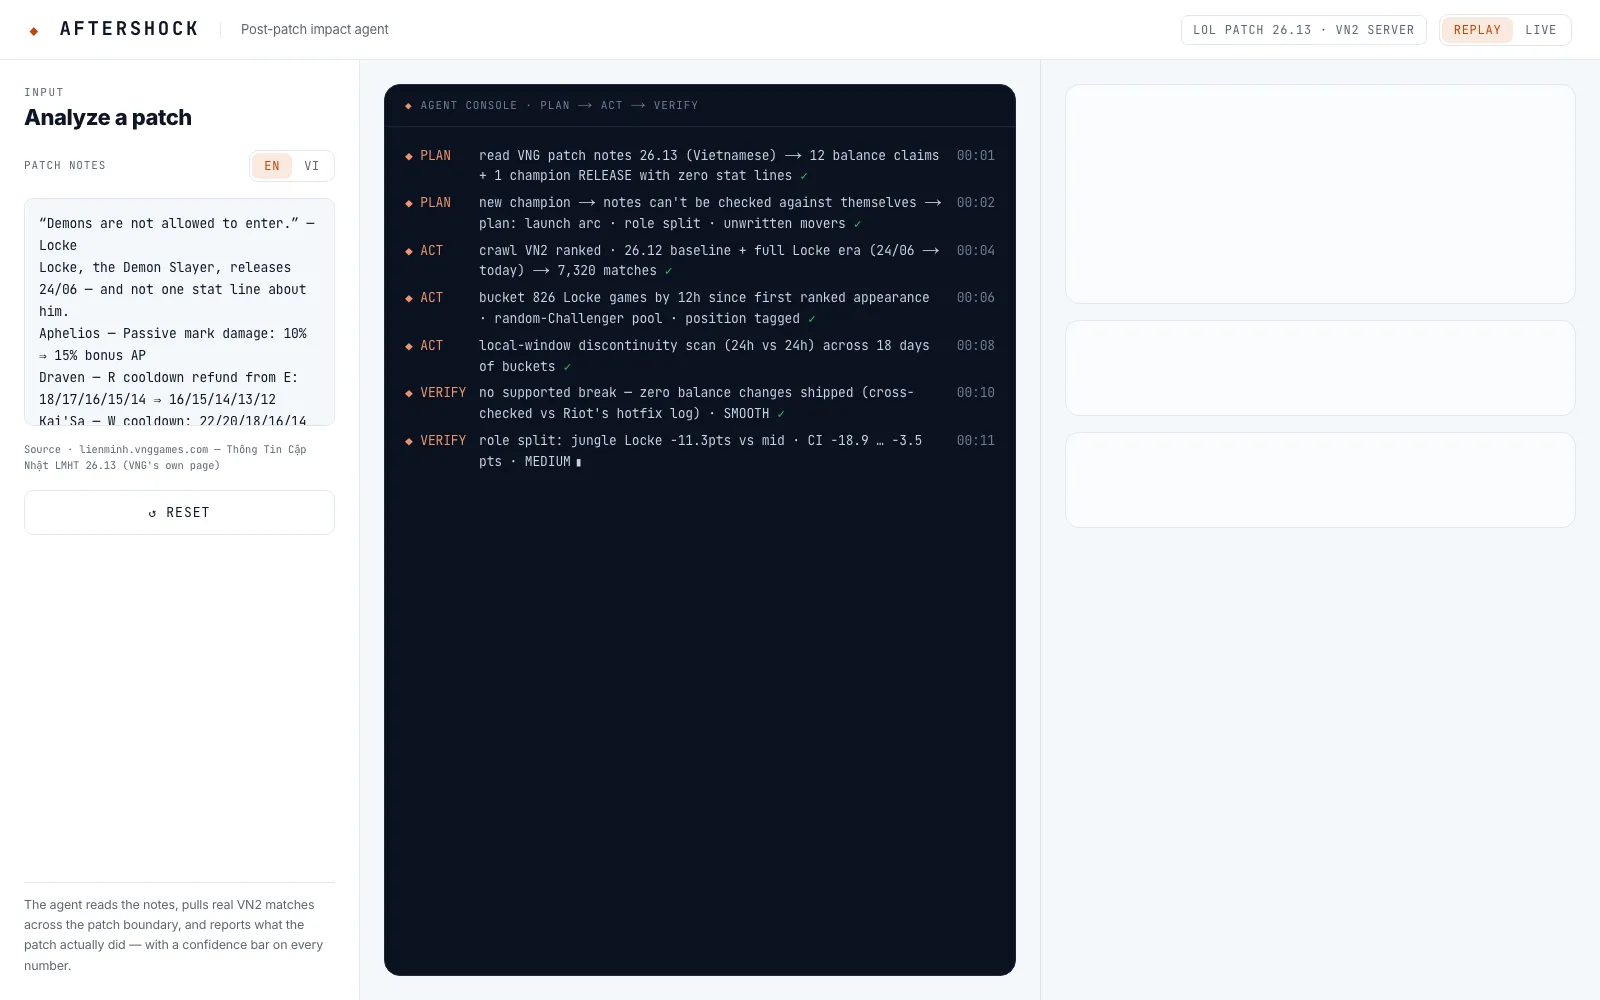Switch to REPLAY mode
The image size is (1600, 1000).
[1477, 30]
